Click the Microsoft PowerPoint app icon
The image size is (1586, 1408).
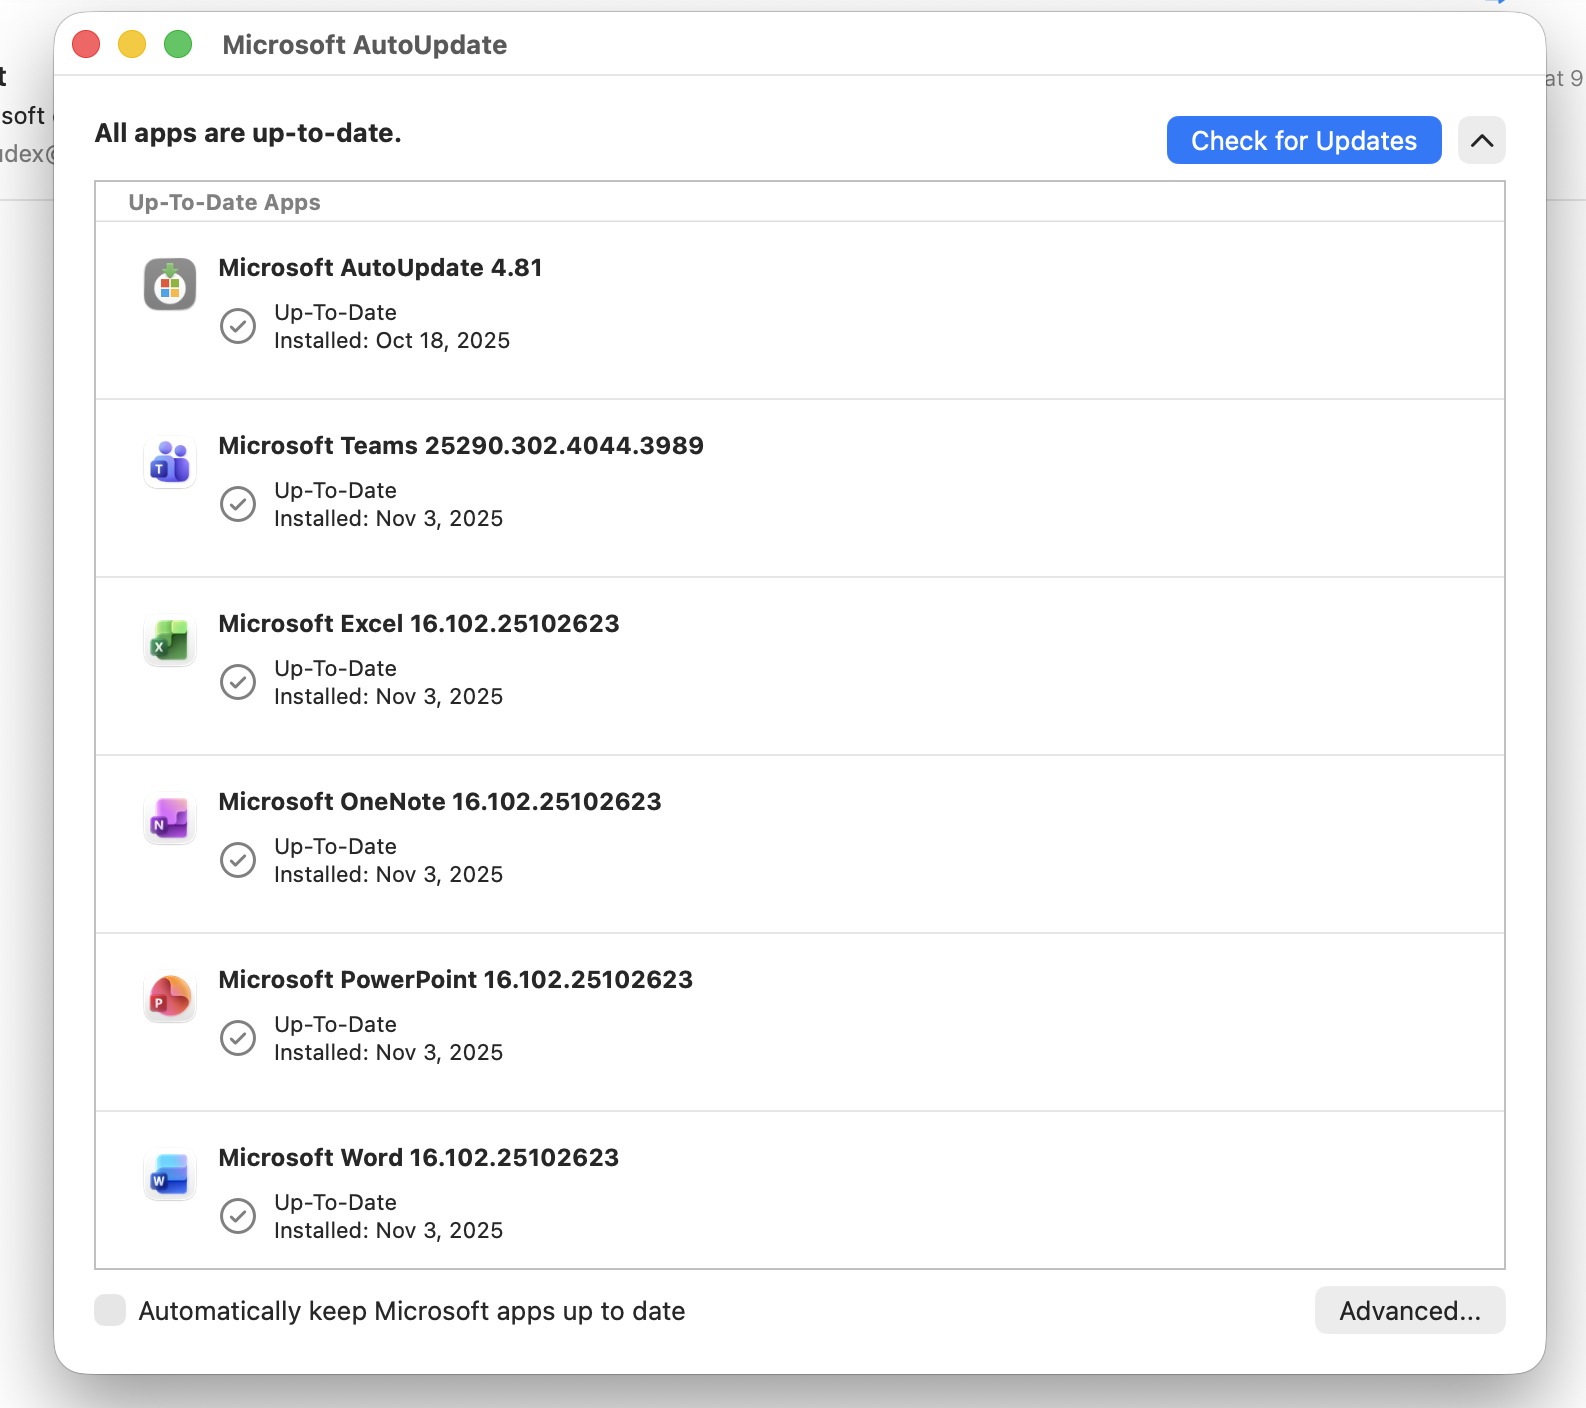170,997
